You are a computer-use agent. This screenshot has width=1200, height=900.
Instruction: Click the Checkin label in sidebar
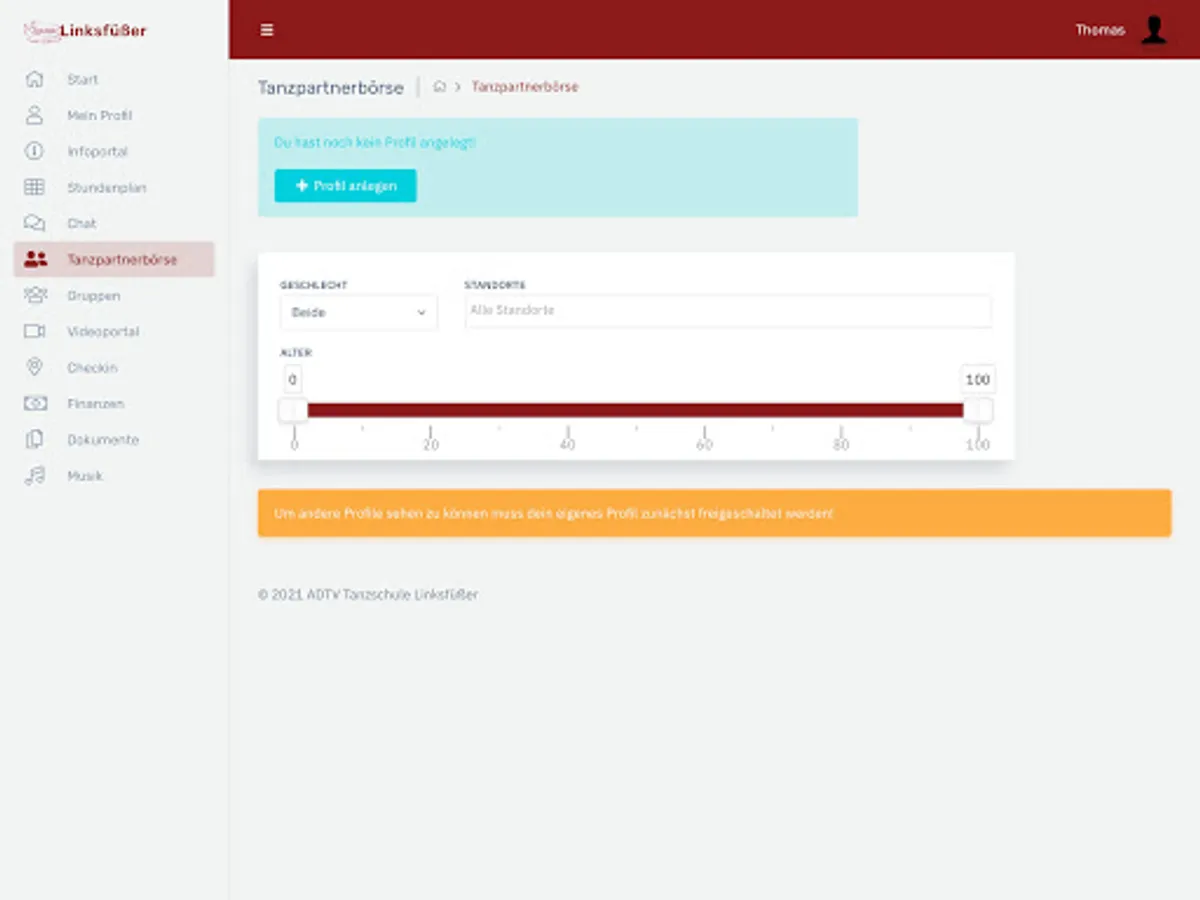92,368
